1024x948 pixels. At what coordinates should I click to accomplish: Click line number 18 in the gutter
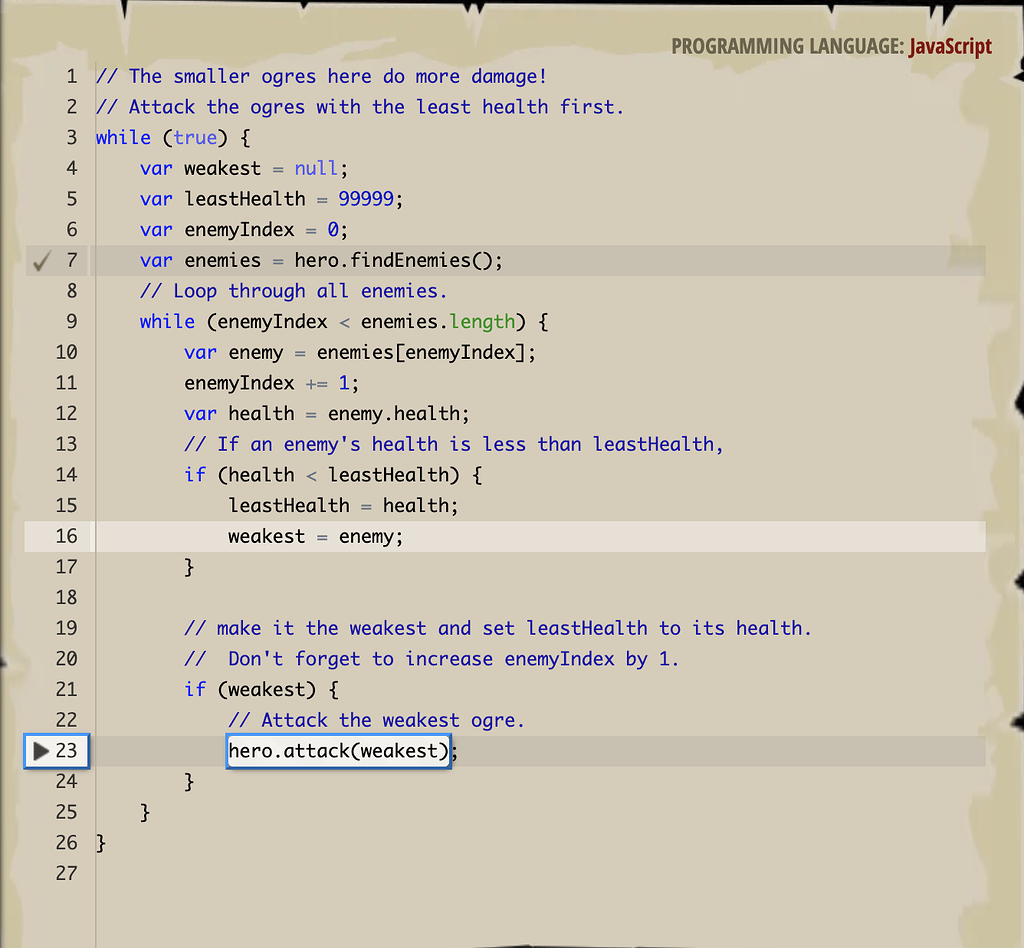pyautogui.click(x=66, y=597)
